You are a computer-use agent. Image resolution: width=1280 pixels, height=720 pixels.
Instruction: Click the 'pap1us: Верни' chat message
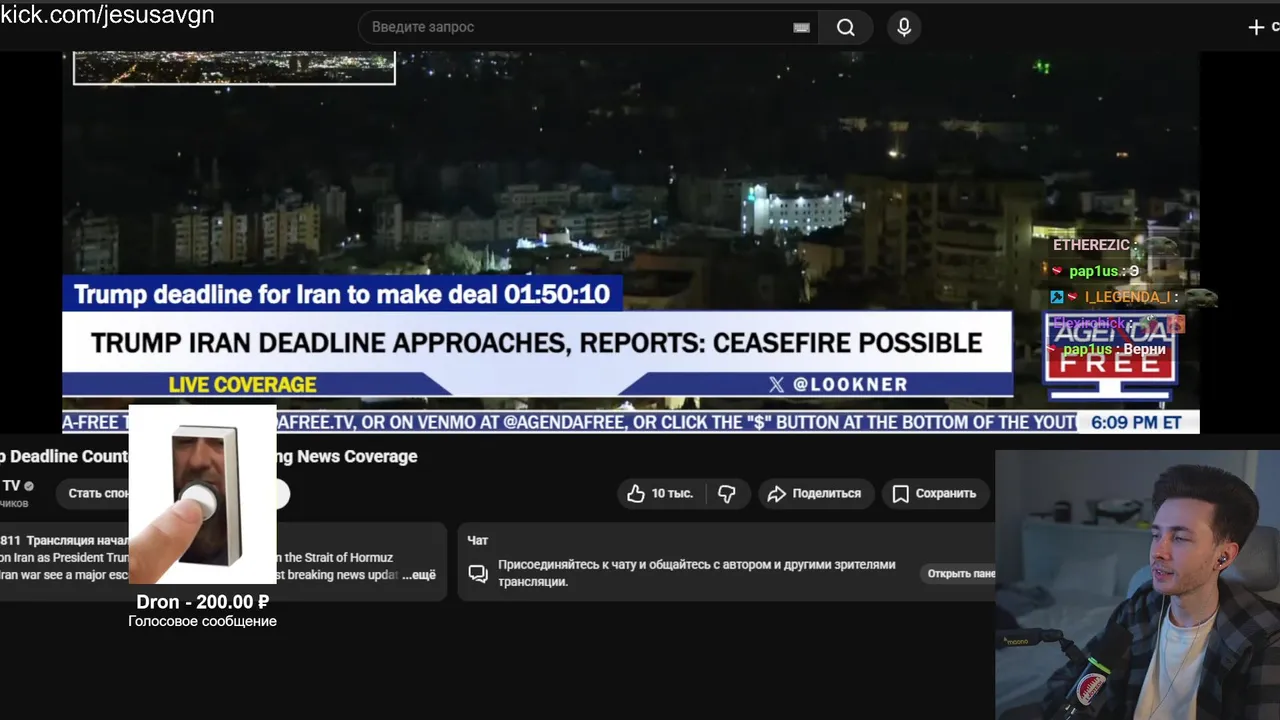coord(1115,350)
